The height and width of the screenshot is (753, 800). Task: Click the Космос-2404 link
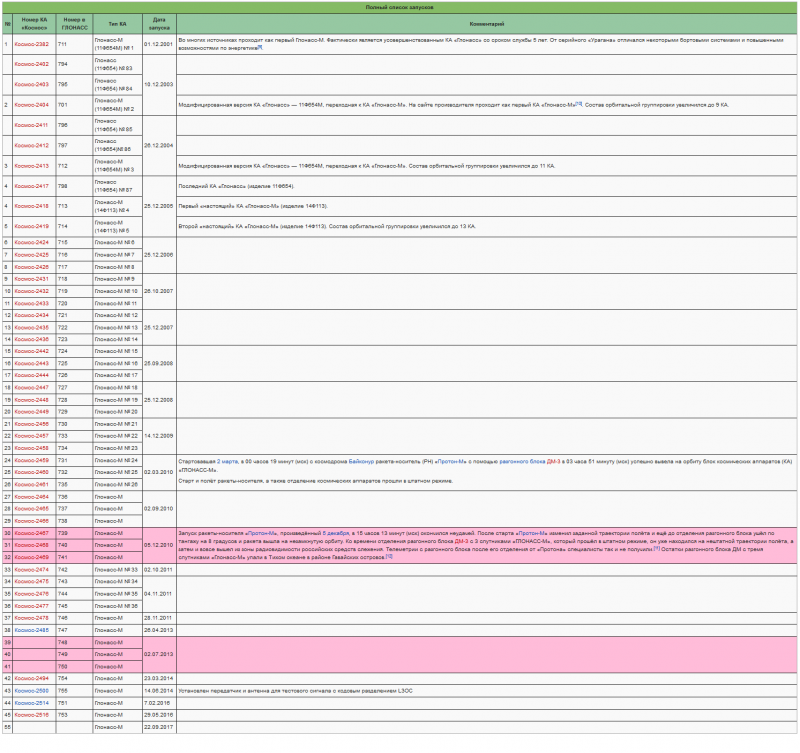pos(31,104)
